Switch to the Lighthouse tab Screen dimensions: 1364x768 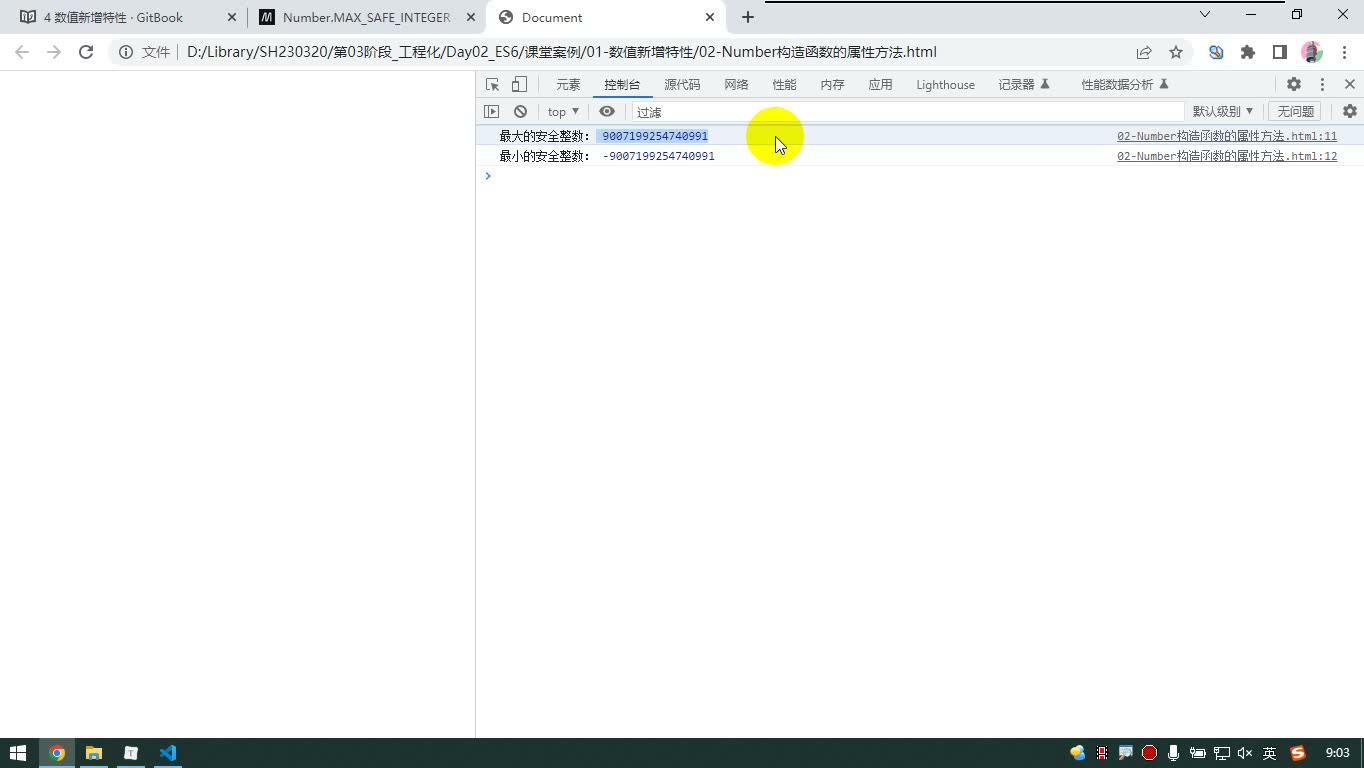945,85
